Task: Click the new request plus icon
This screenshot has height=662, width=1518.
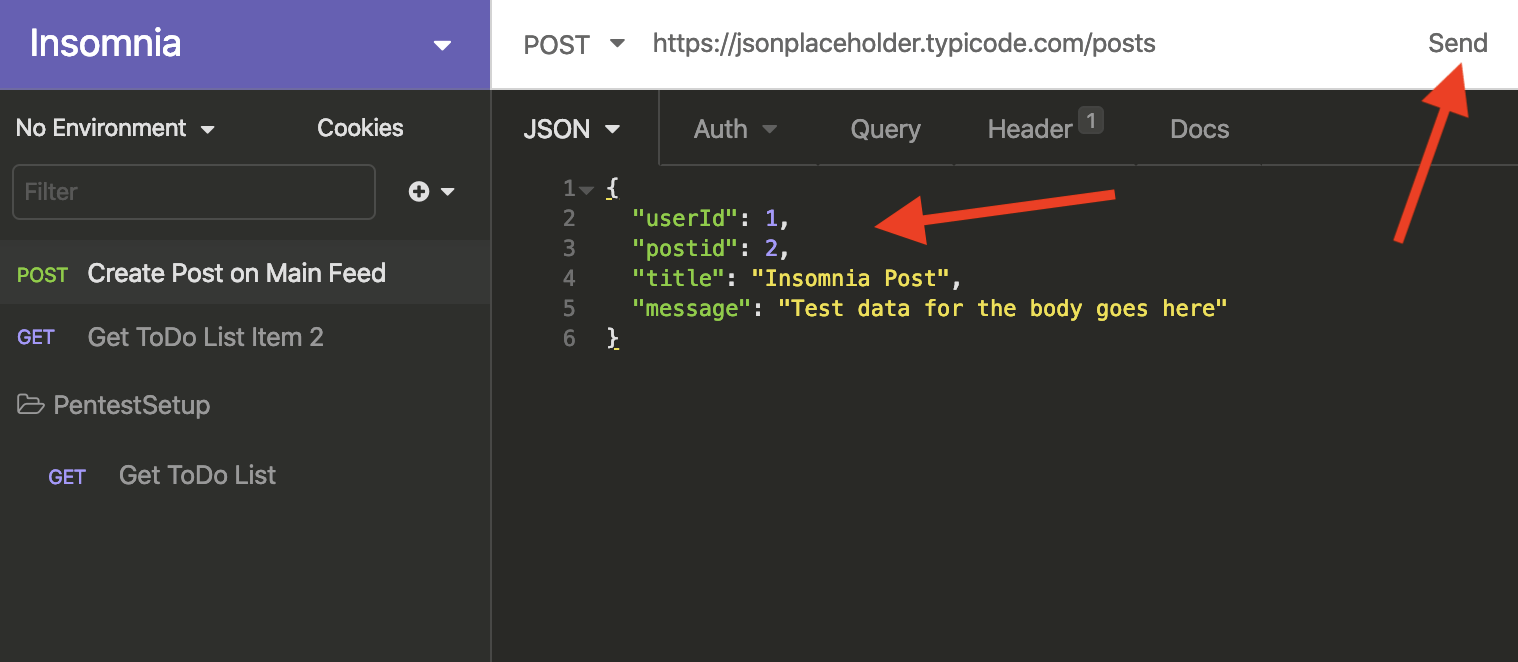Action: (419, 191)
